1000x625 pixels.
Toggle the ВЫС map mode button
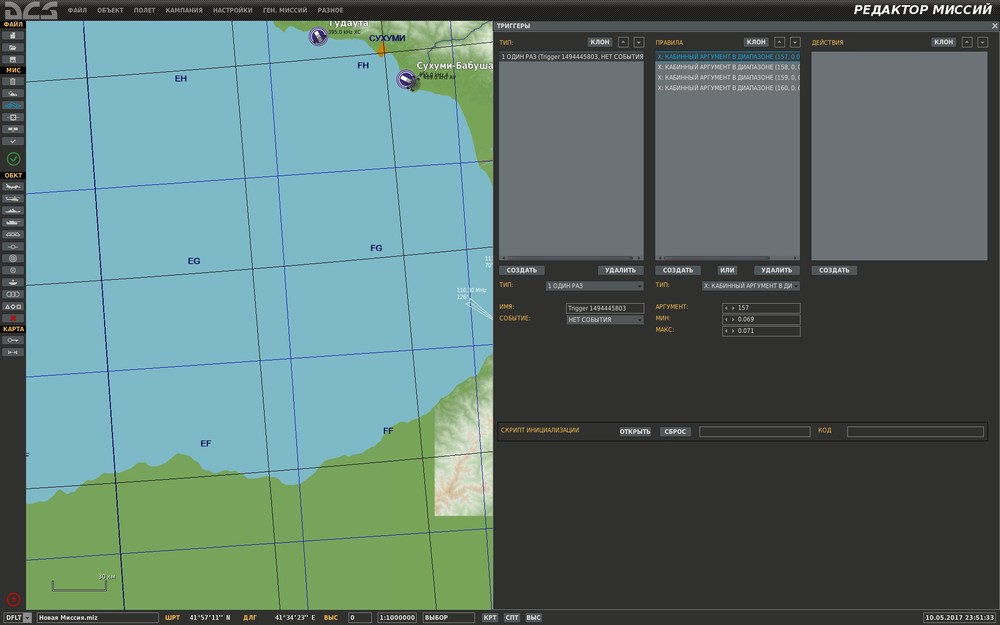(533, 618)
